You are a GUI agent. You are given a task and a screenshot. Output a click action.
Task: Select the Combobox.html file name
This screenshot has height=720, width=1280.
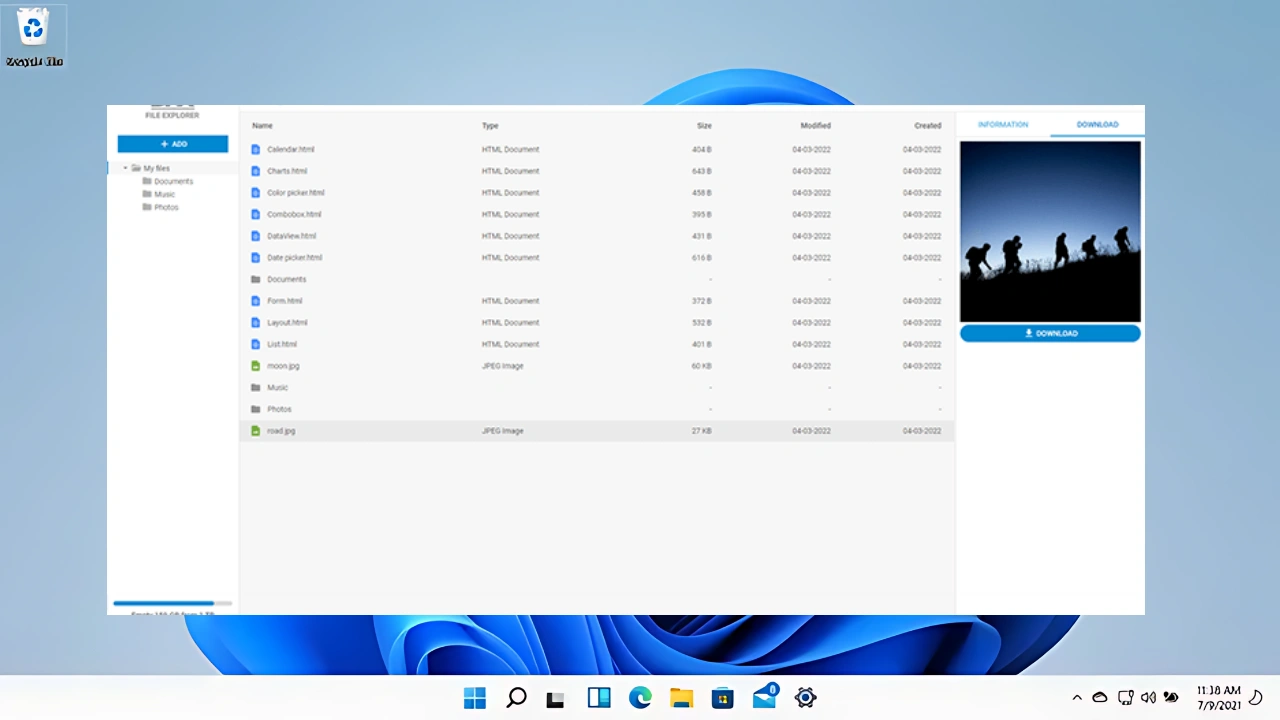click(294, 214)
